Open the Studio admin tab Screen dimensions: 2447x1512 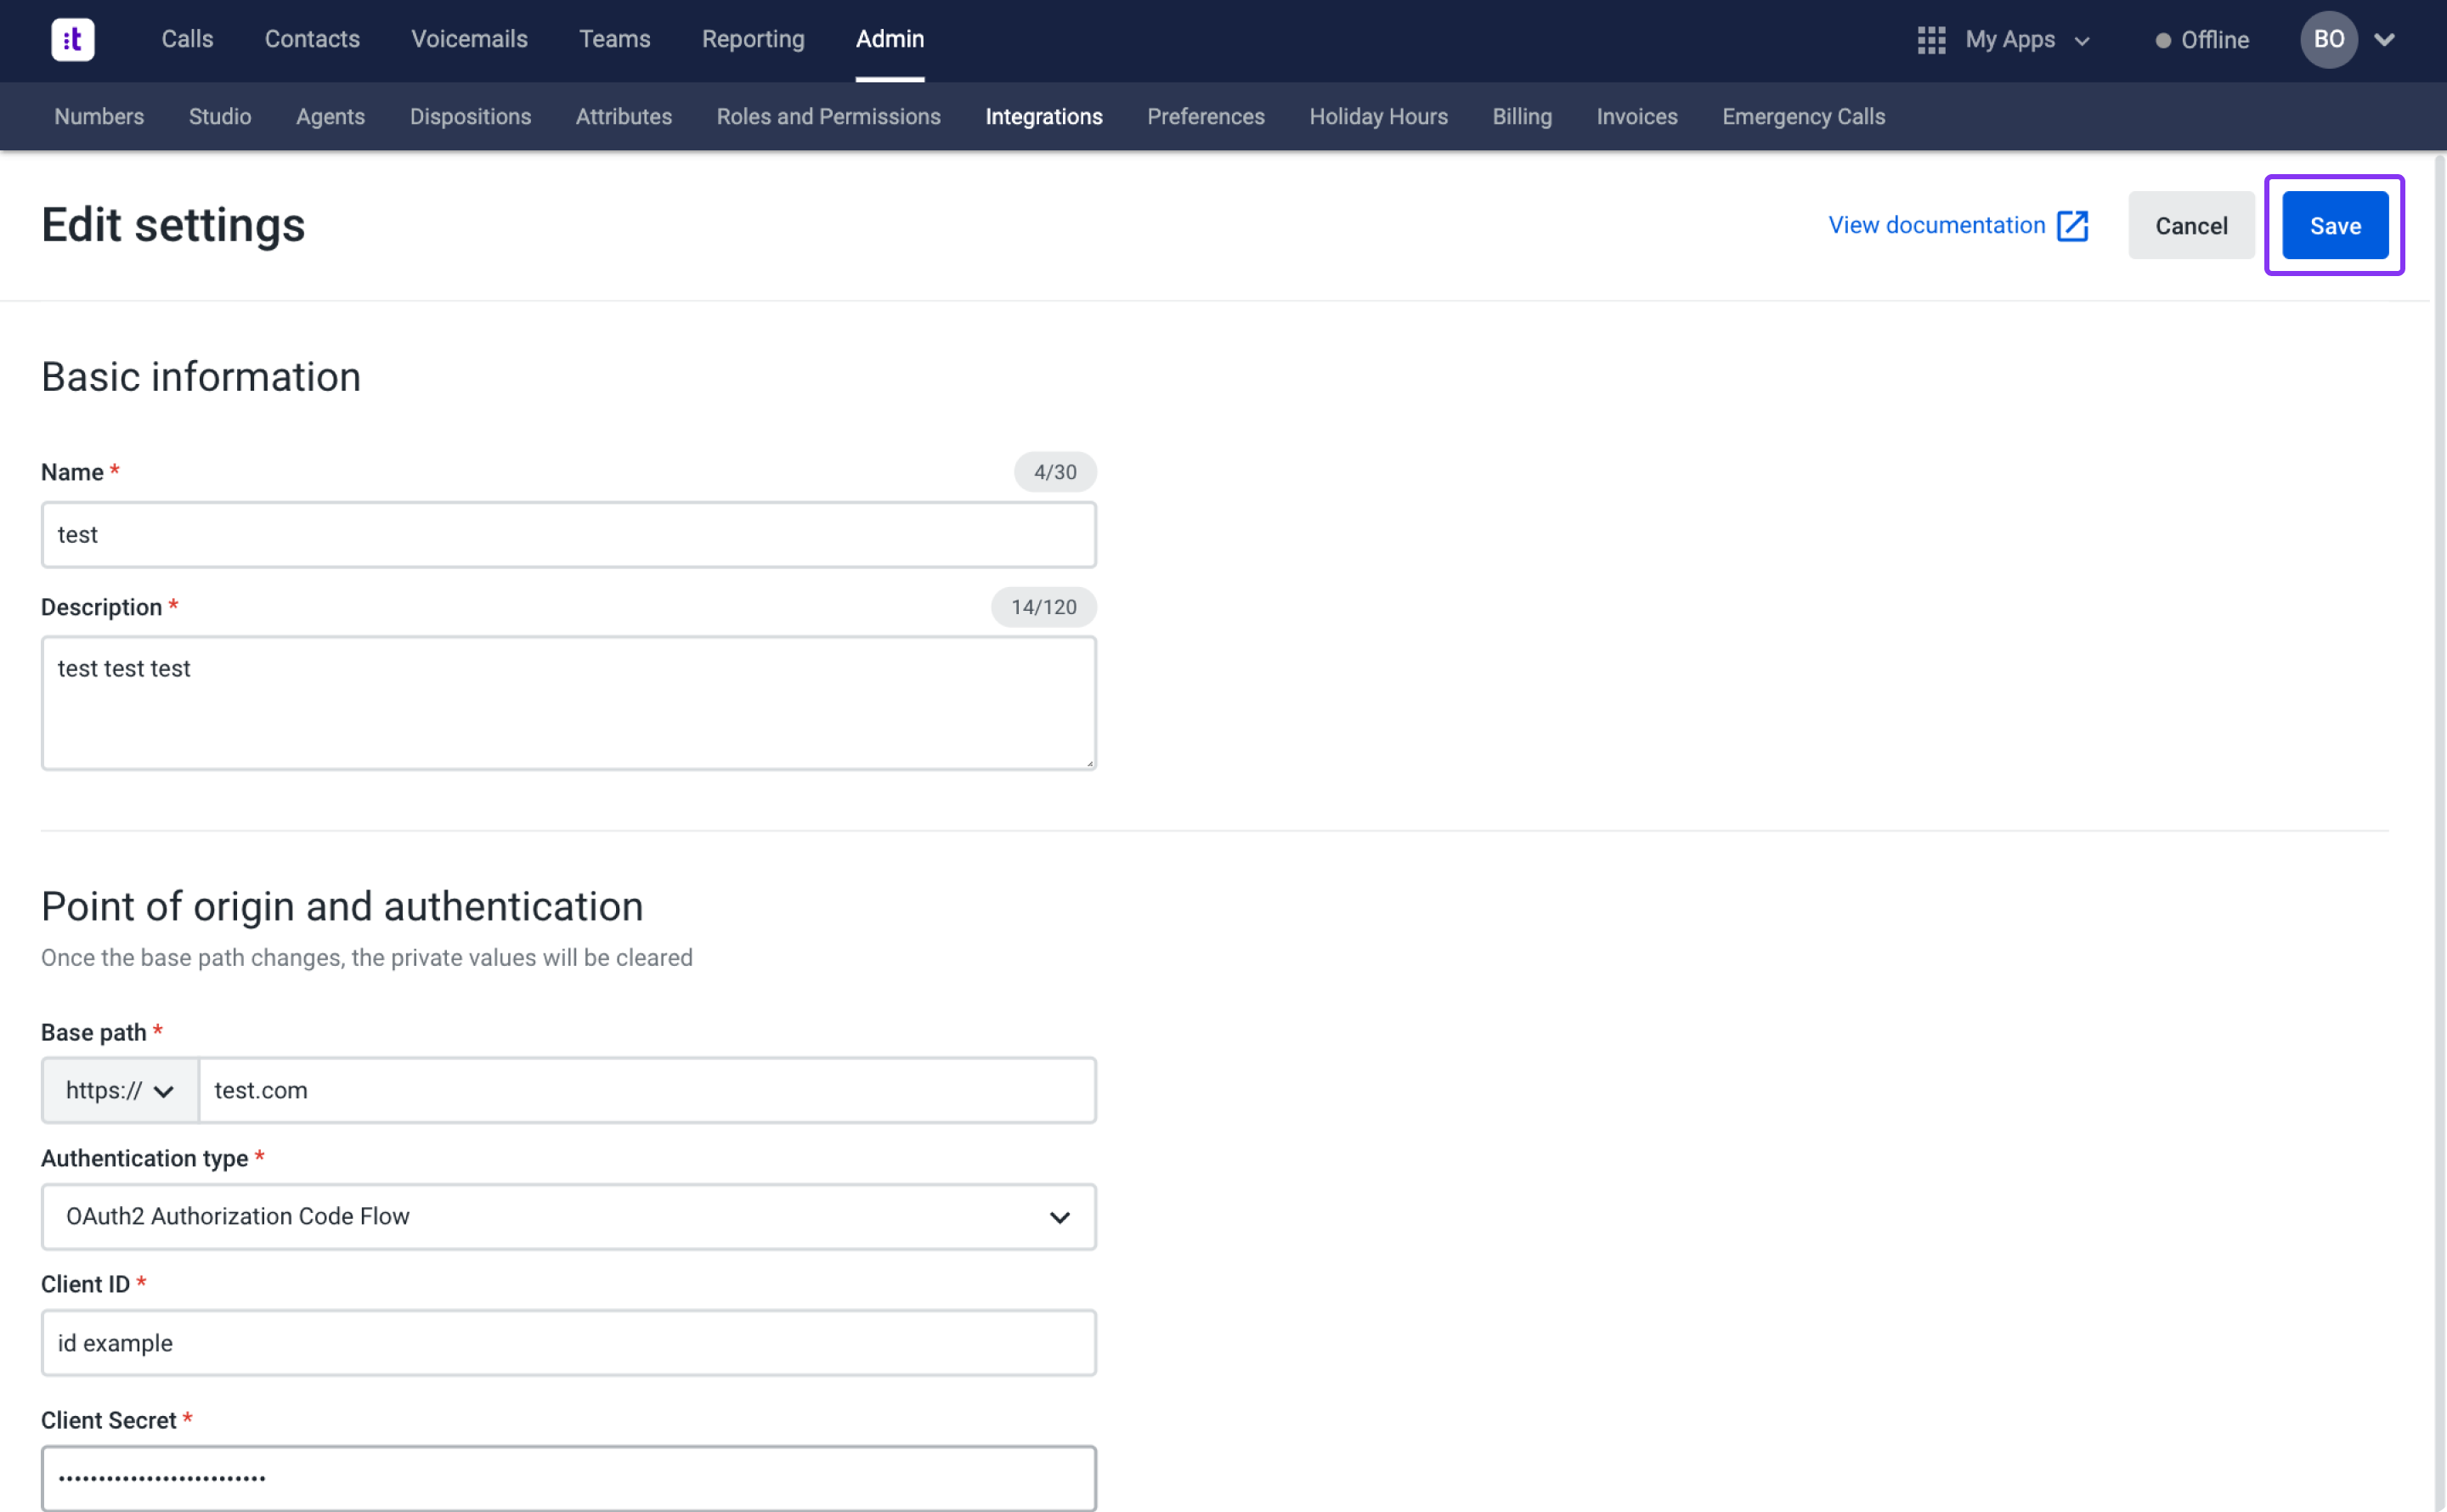(x=220, y=117)
